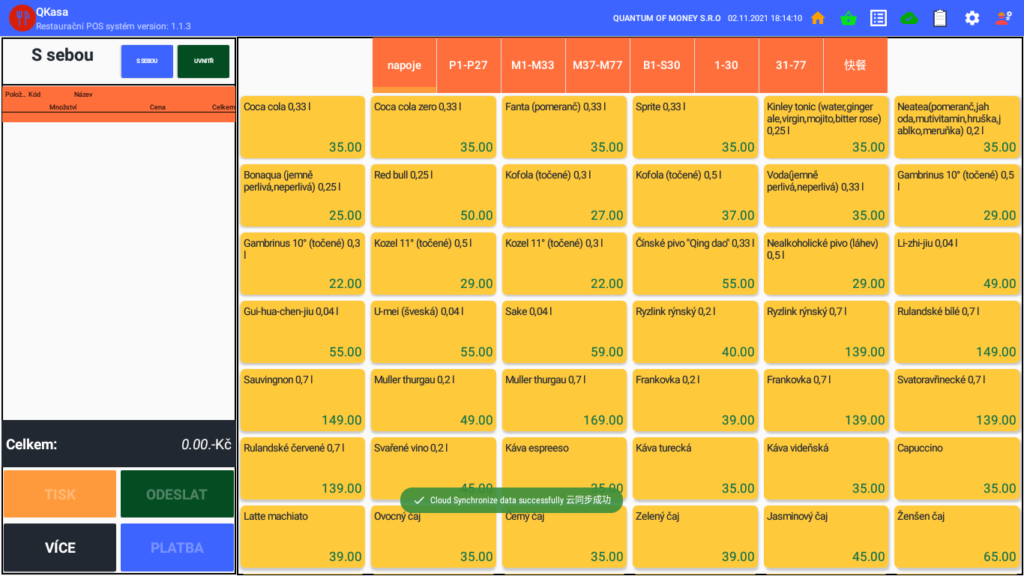The image size is (1024, 576).
Task: Add Coca cola 0,33 l to order
Action: (x=302, y=127)
